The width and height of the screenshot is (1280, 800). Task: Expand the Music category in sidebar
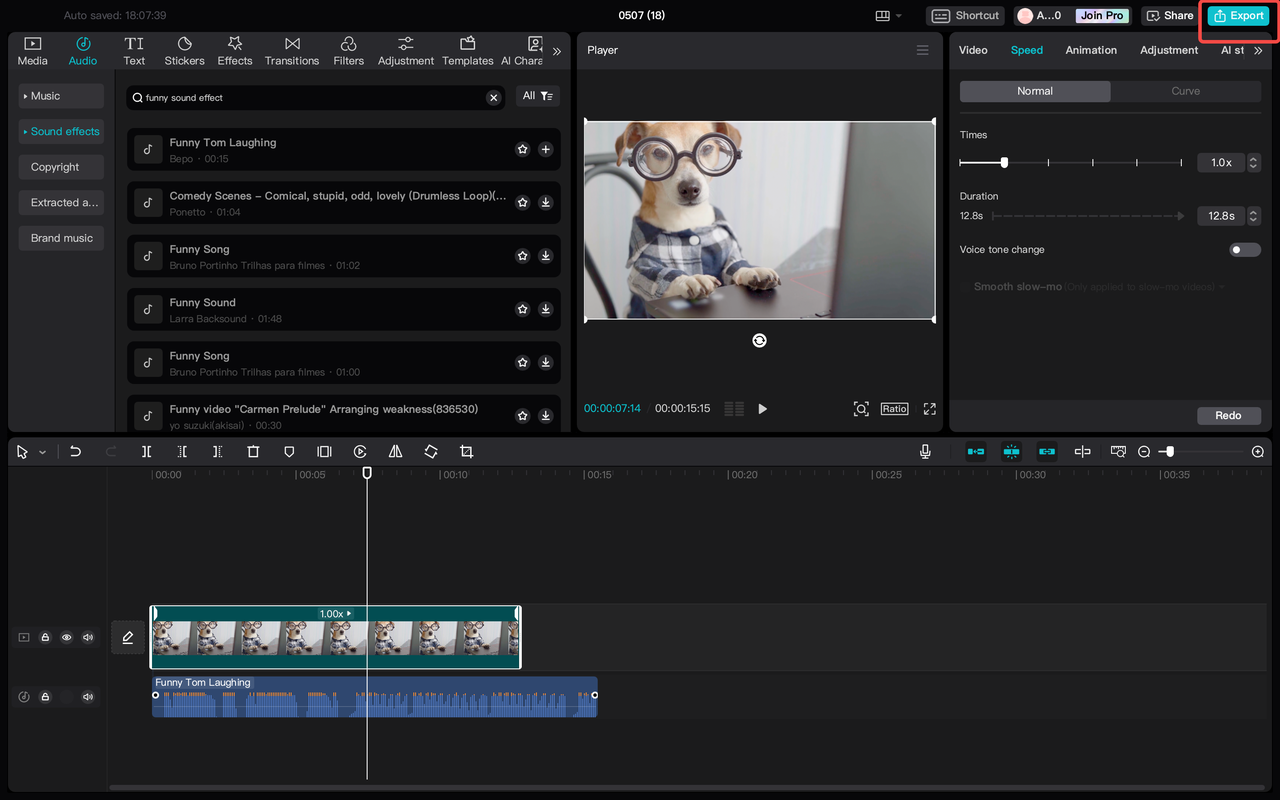61,96
